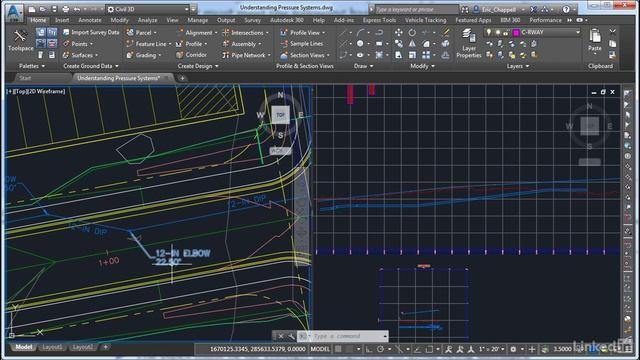Select the Rotate tool in Modify panel

[412, 32]
